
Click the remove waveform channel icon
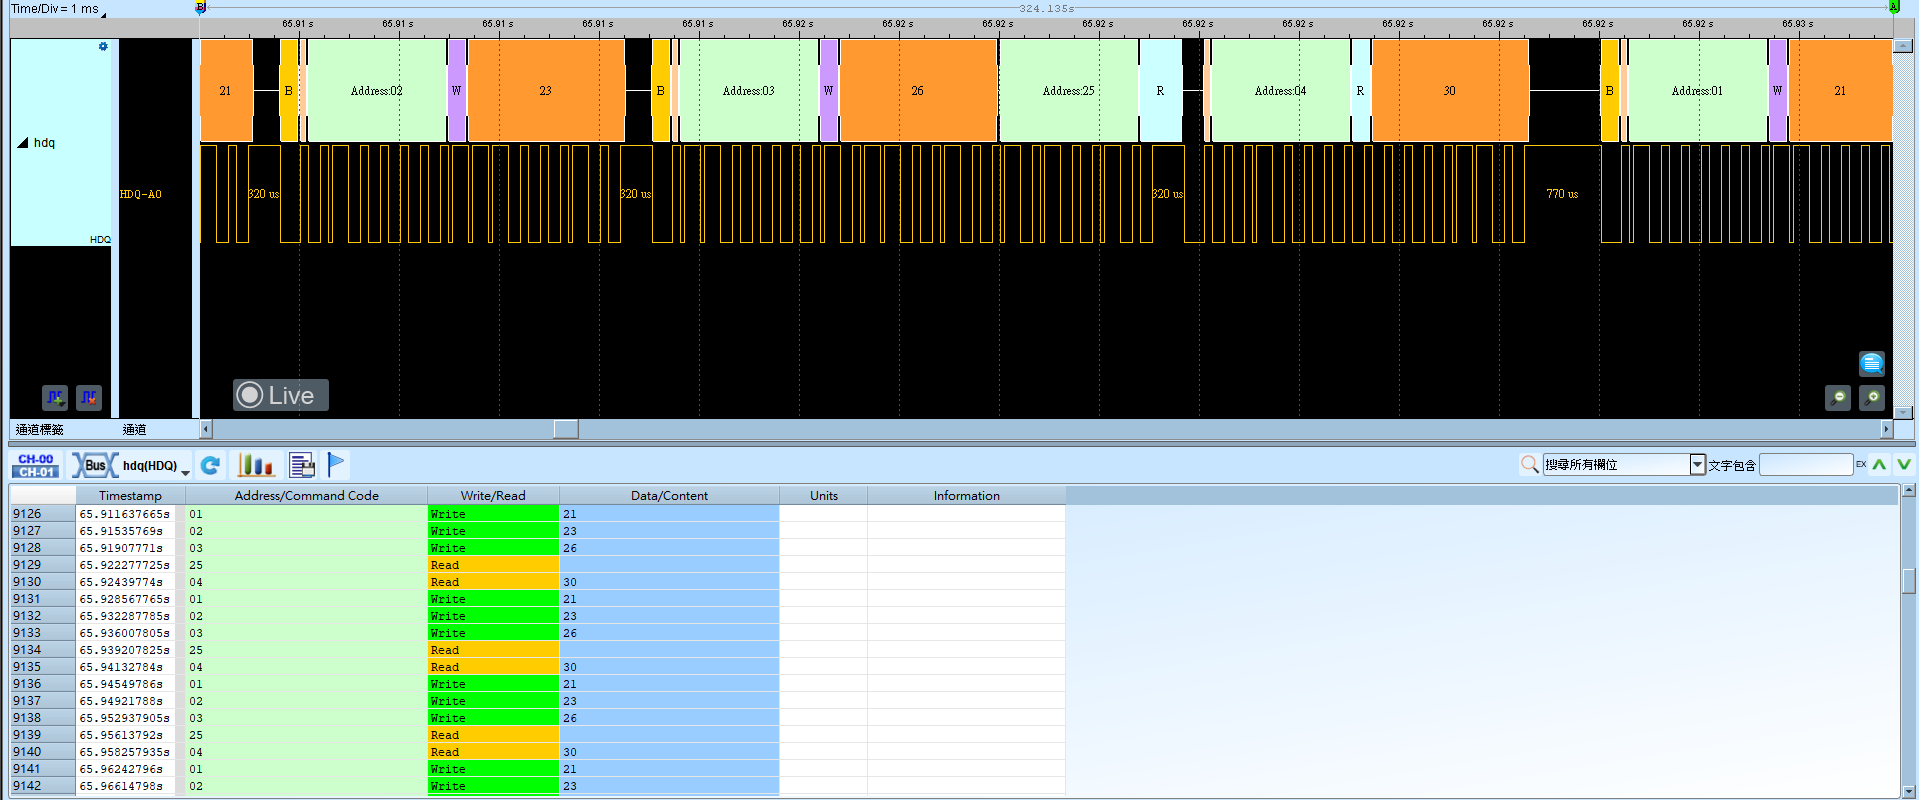point(89,398)
